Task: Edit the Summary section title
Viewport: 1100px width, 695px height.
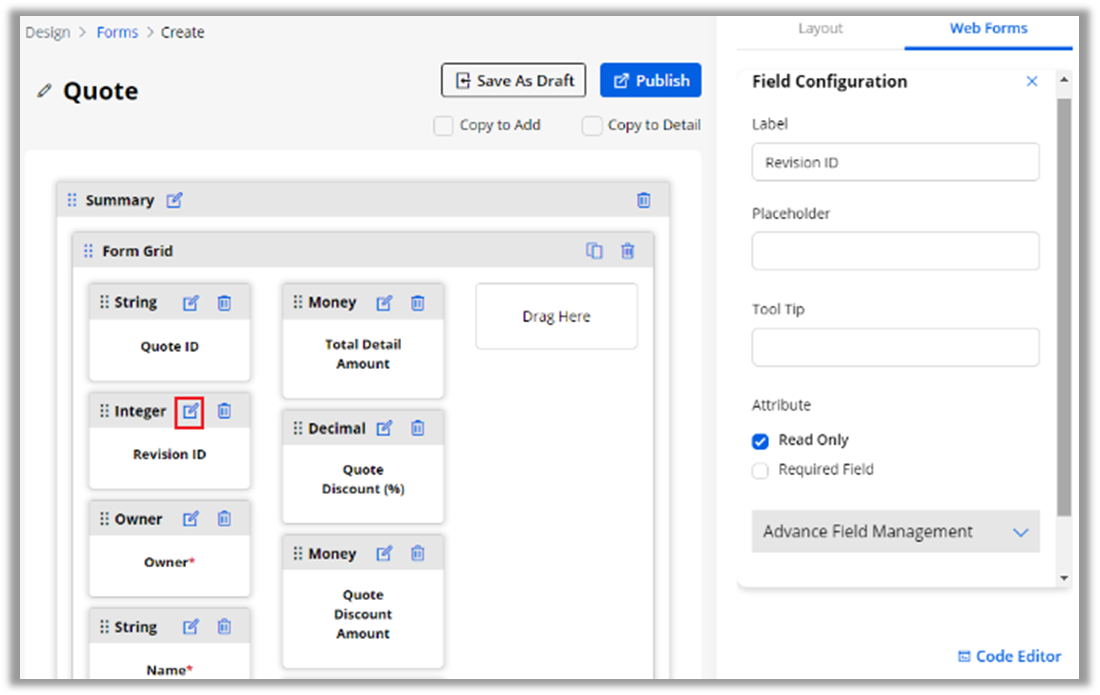Action: tap(175, 200)
